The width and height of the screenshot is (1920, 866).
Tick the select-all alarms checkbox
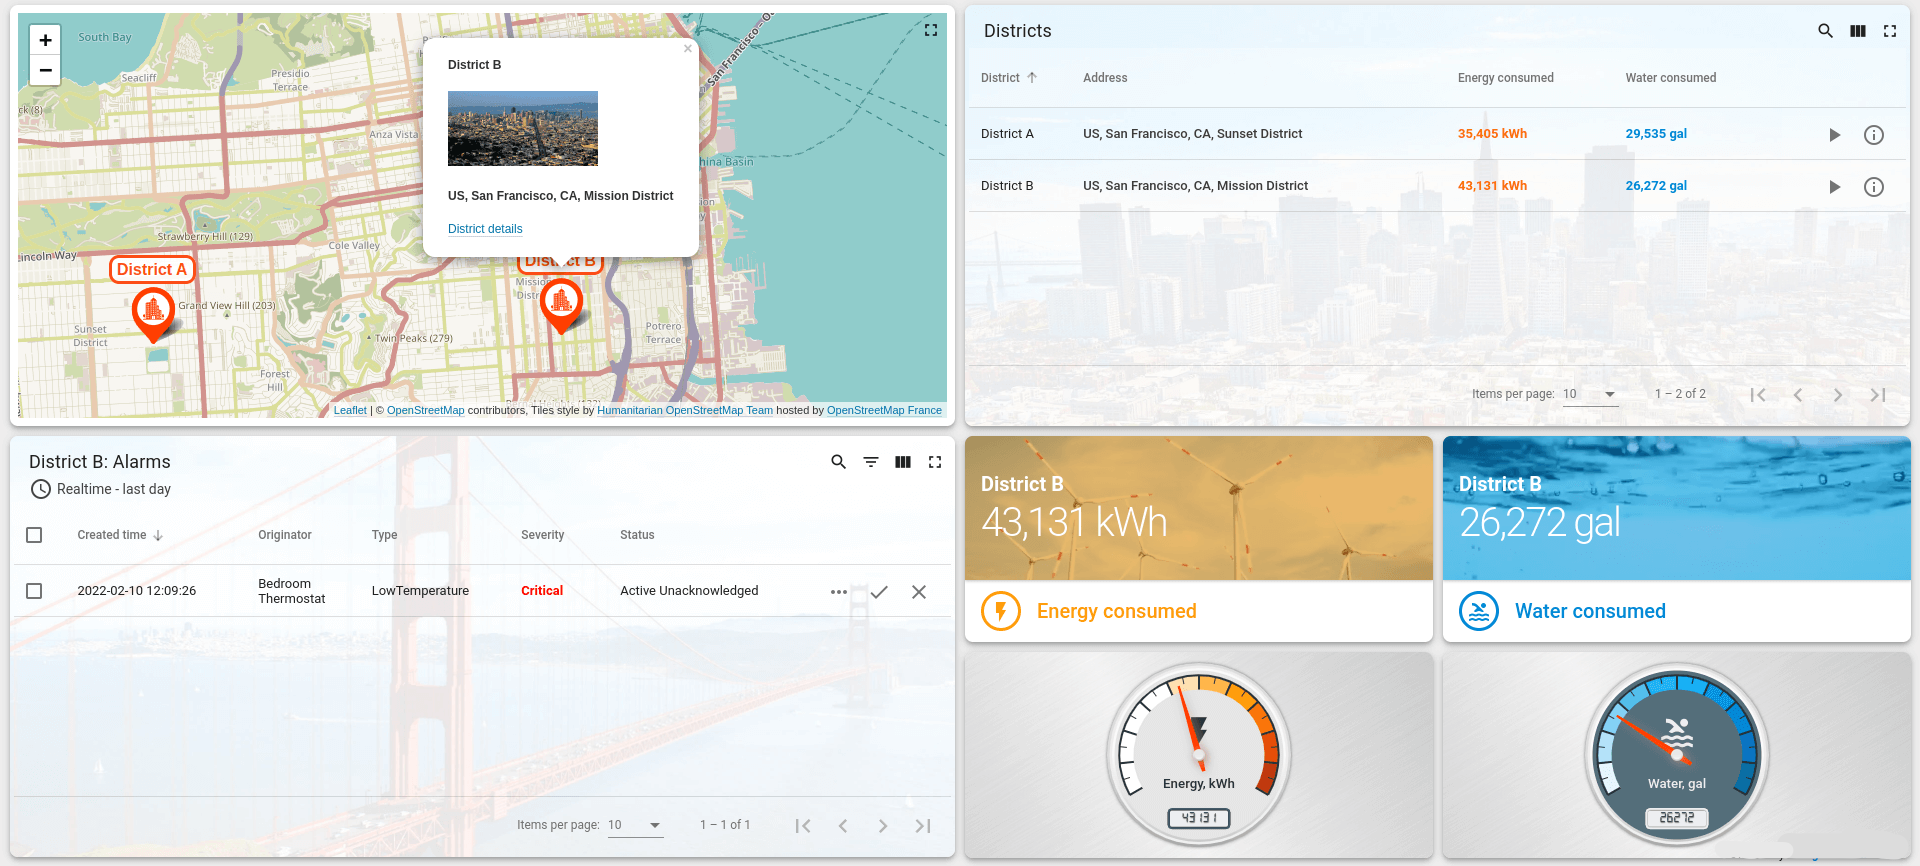point(34,535)
